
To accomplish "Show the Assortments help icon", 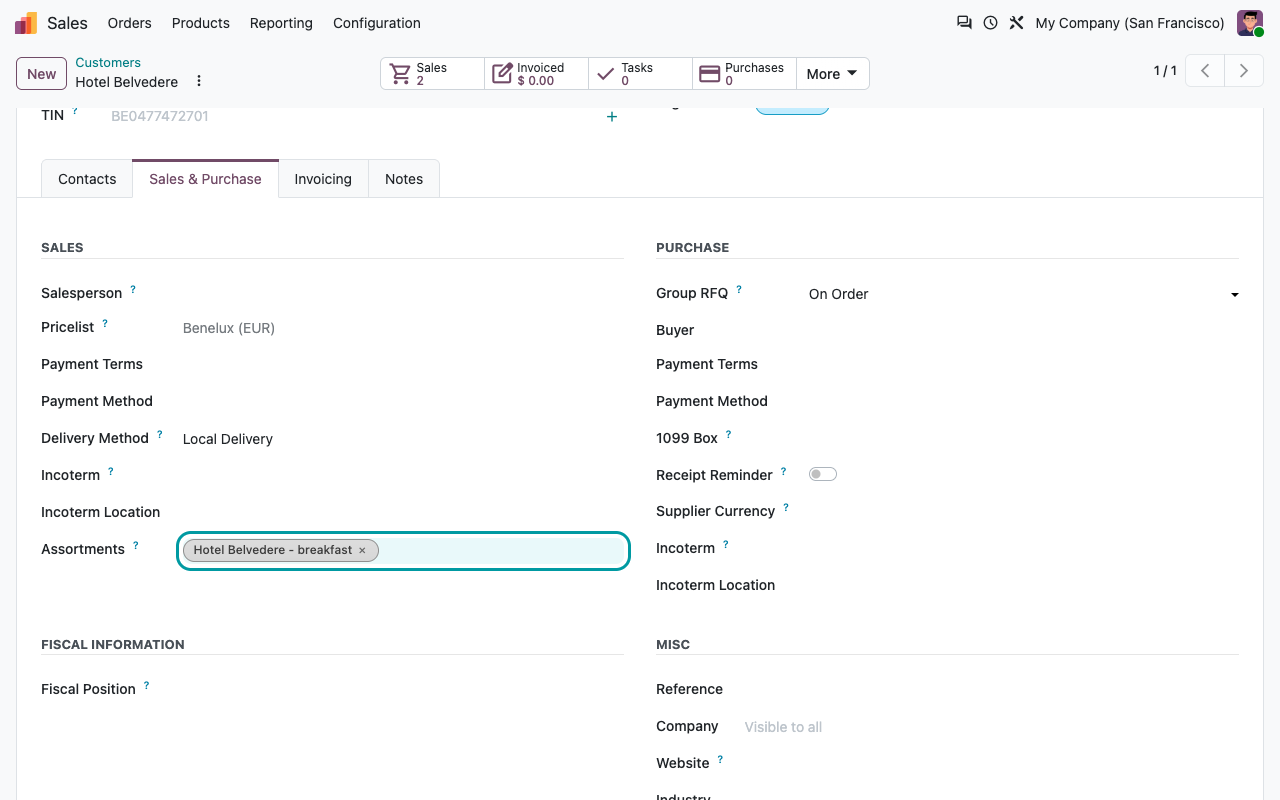I will [136, 546].
